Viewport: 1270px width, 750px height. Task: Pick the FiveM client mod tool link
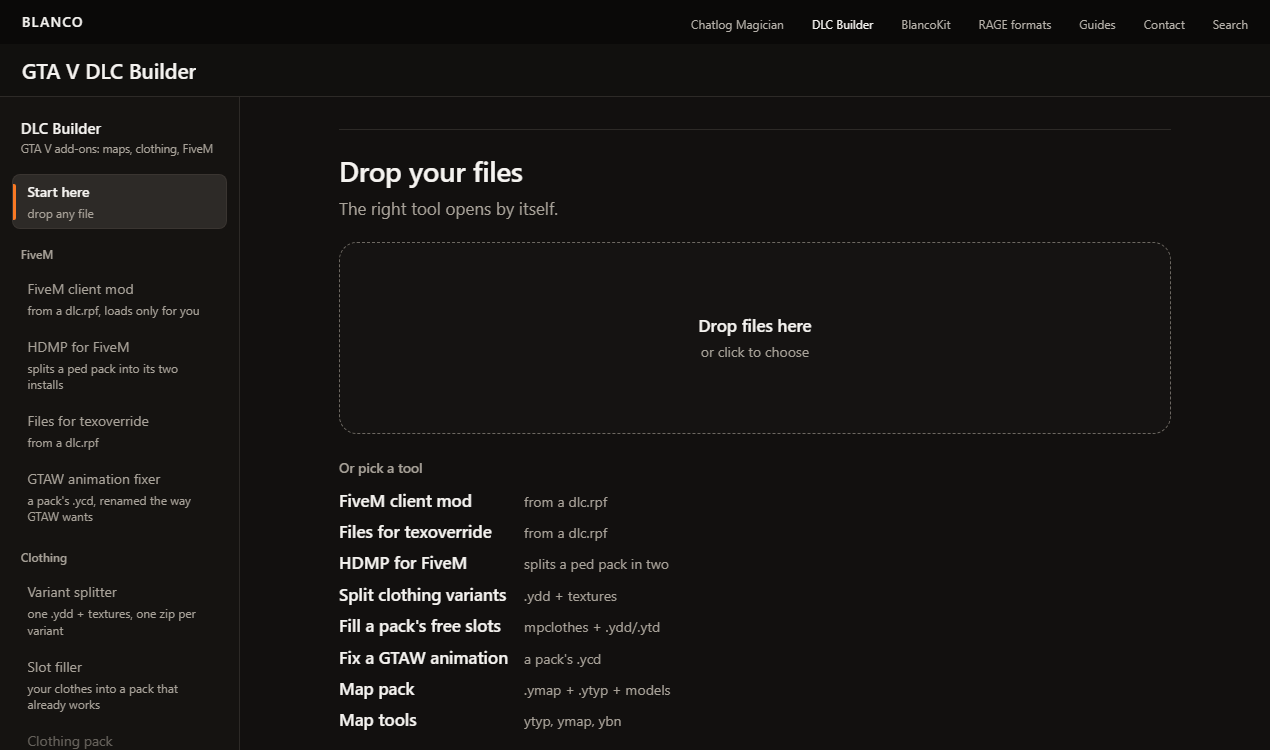tap(405, 501)
